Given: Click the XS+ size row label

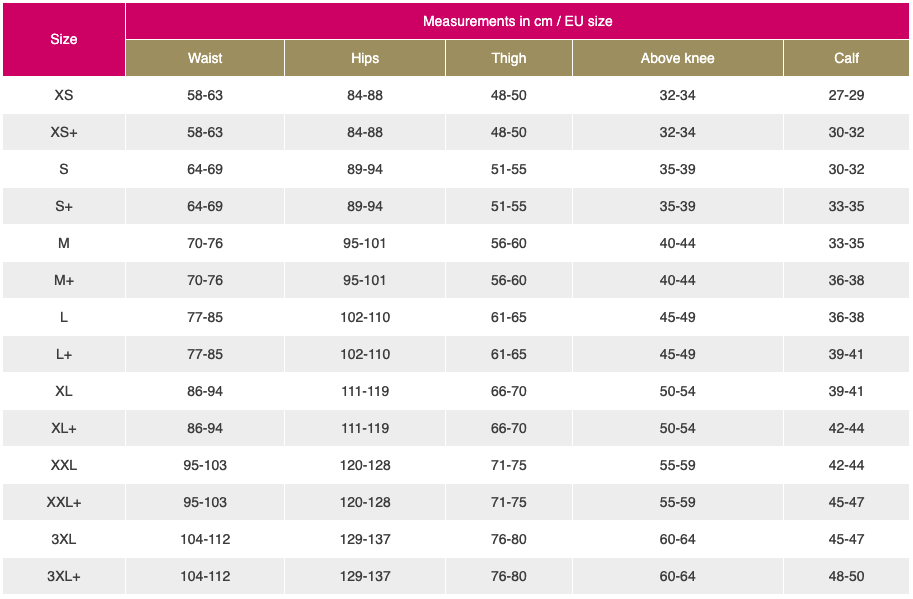Looking at the screenshot, I should tap(63, 132).
